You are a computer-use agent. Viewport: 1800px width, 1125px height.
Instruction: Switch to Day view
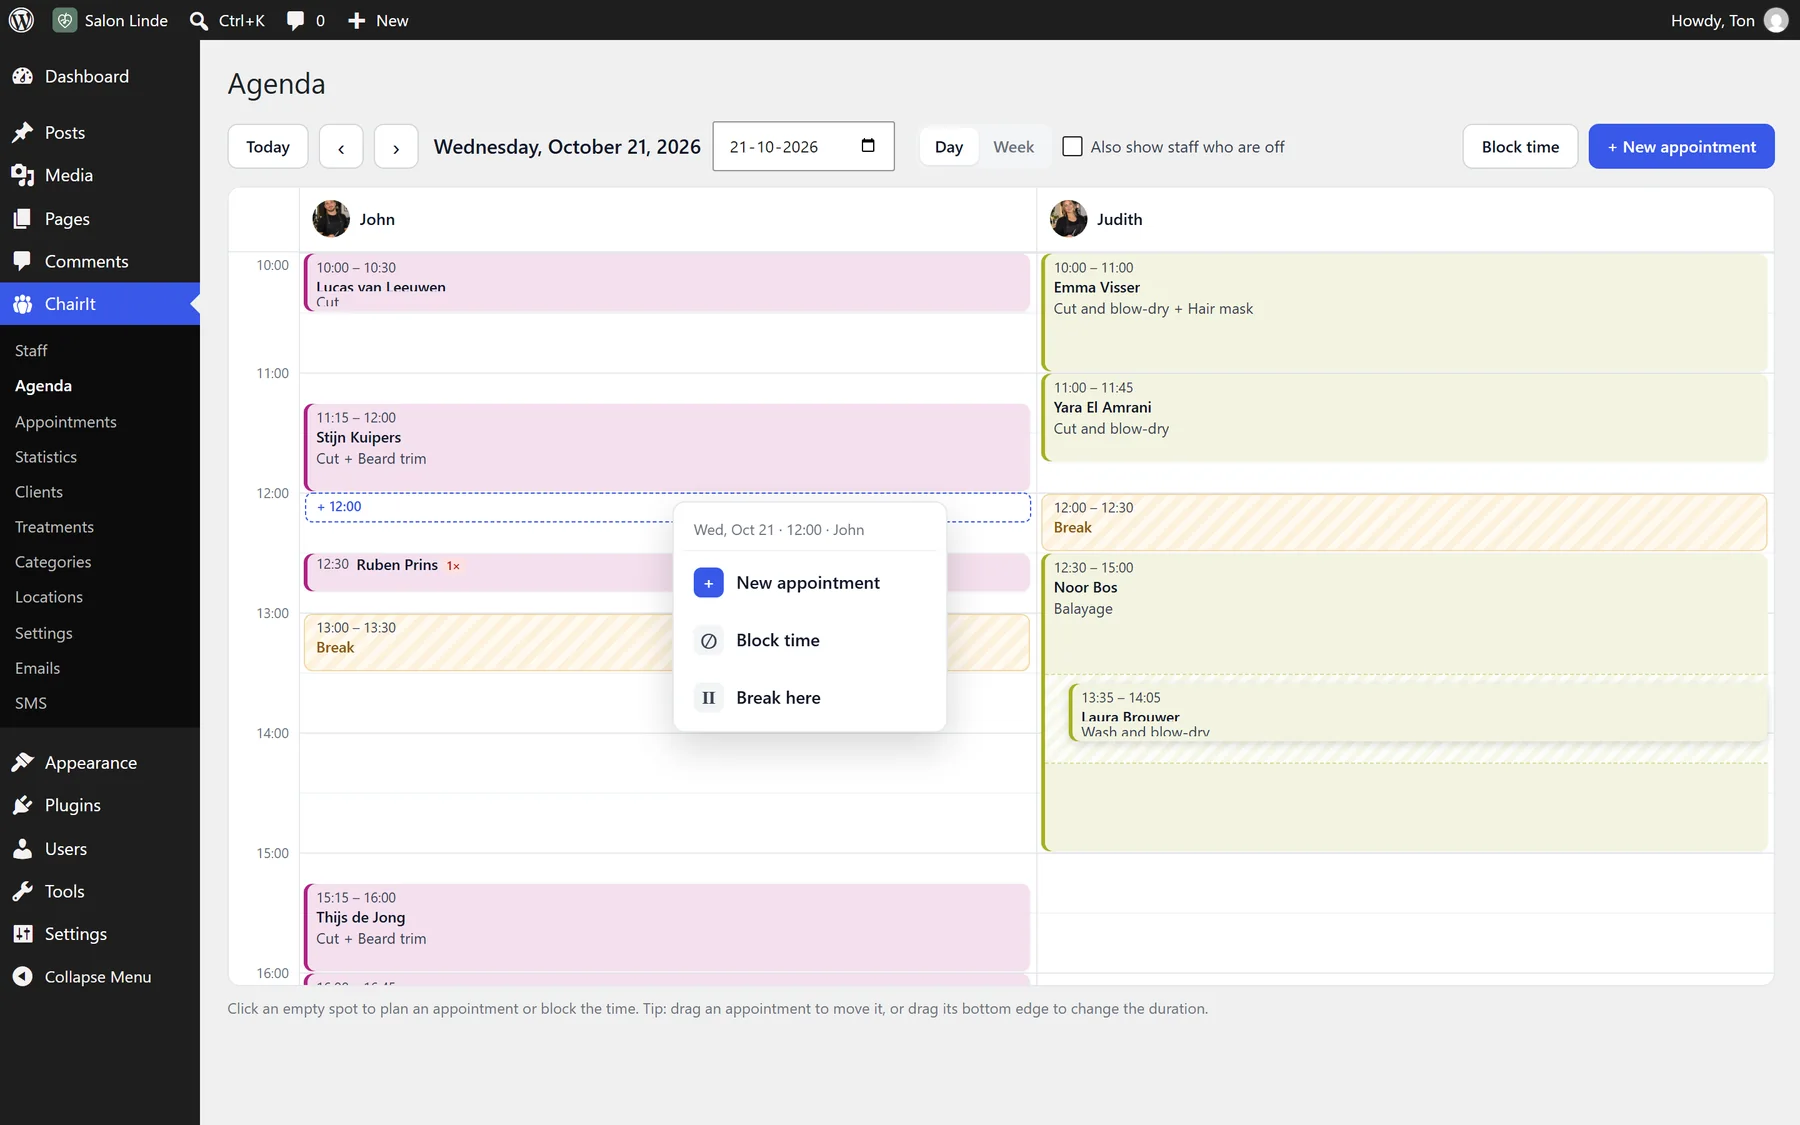pos(949,146)
